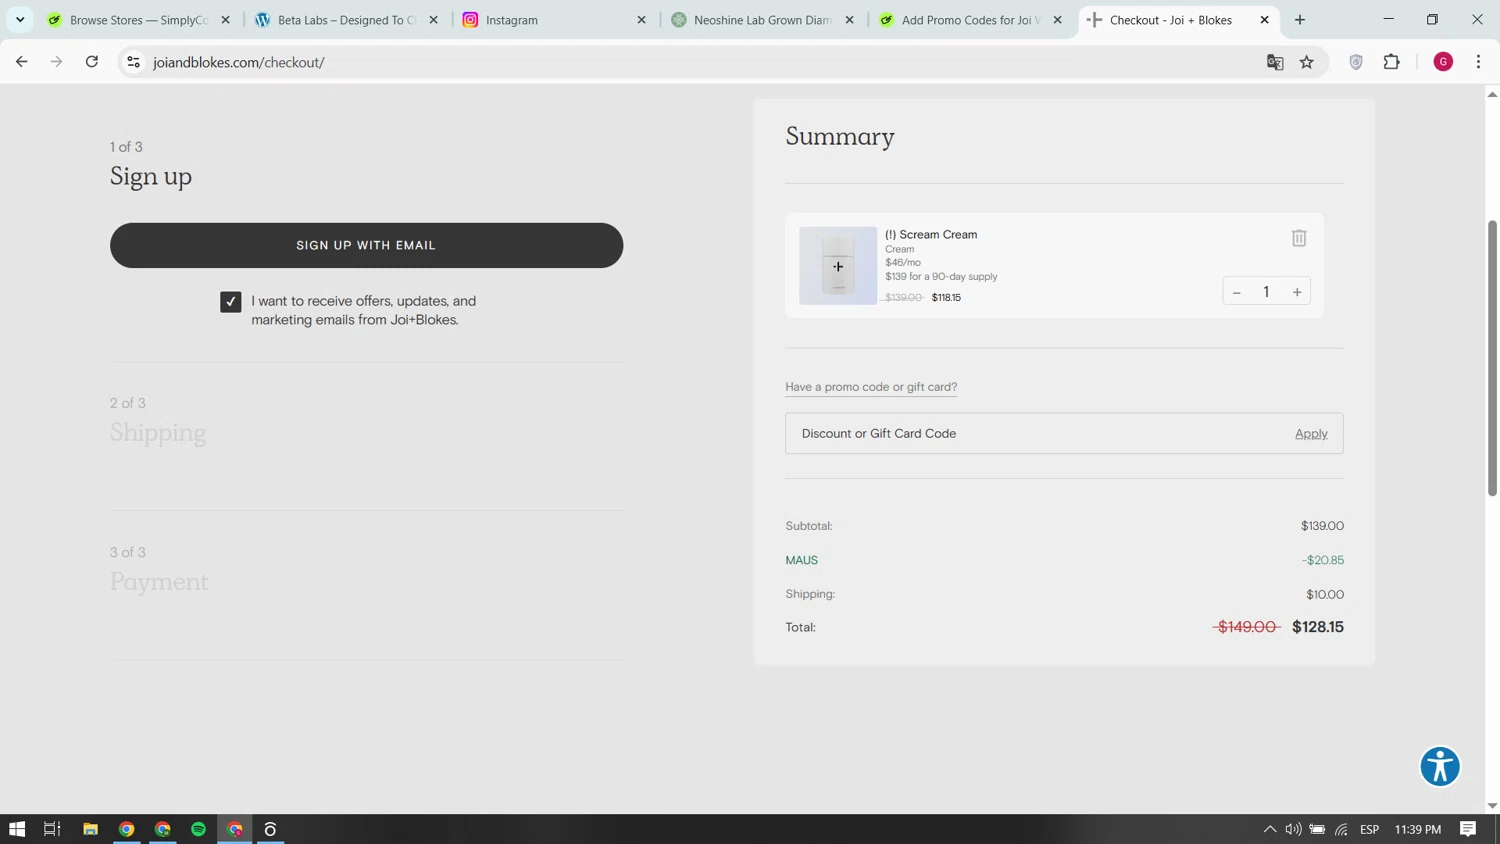Click the MAUS discount label

[x=801, y=560]
